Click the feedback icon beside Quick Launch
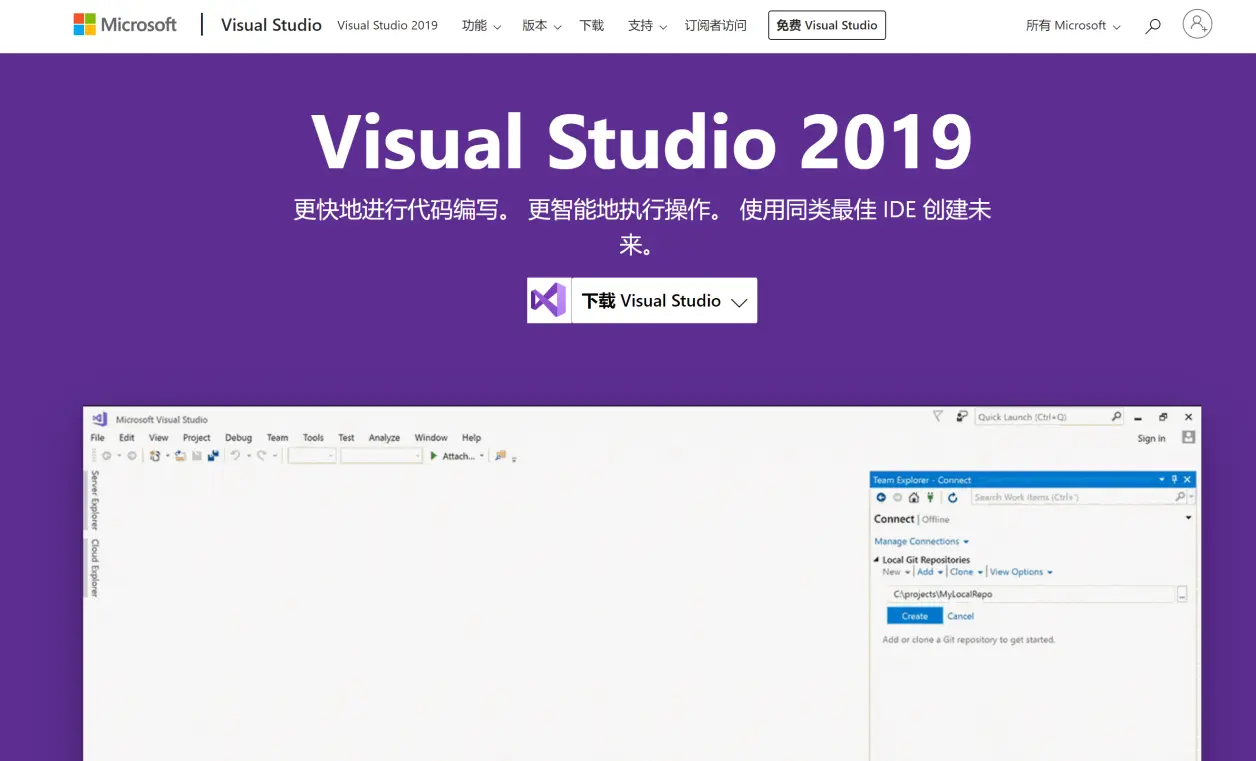1256x761 pixels. pos(962,416)
